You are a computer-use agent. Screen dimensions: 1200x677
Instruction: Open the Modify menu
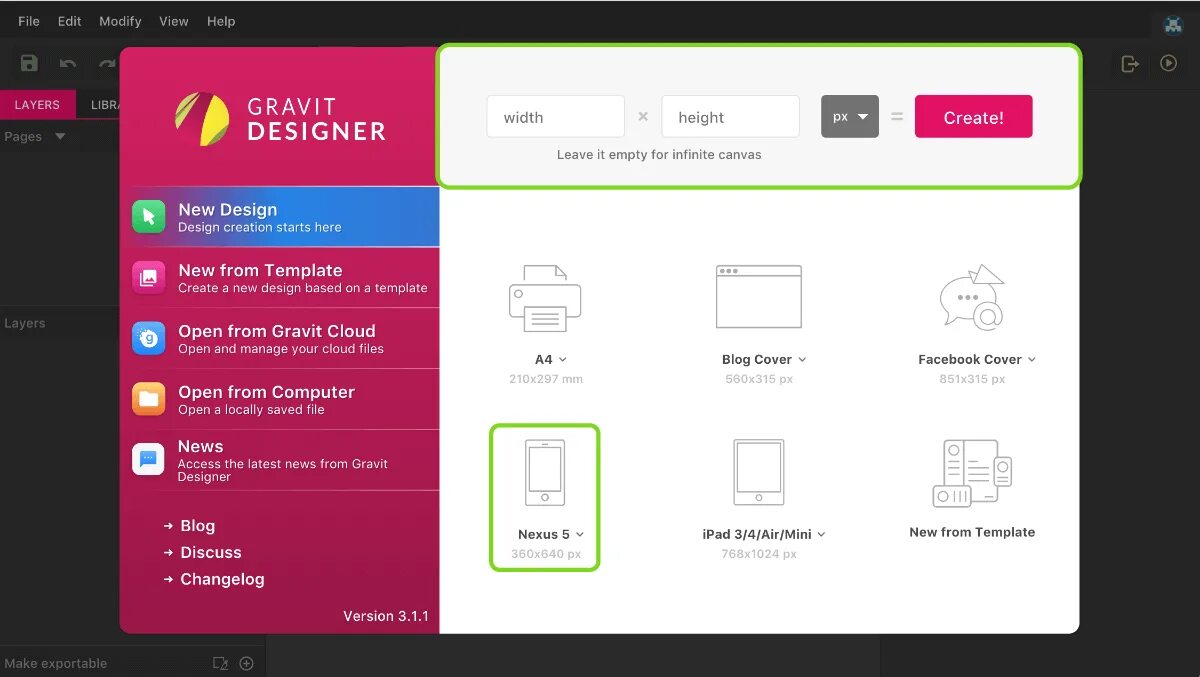click(x=120, y=21)
